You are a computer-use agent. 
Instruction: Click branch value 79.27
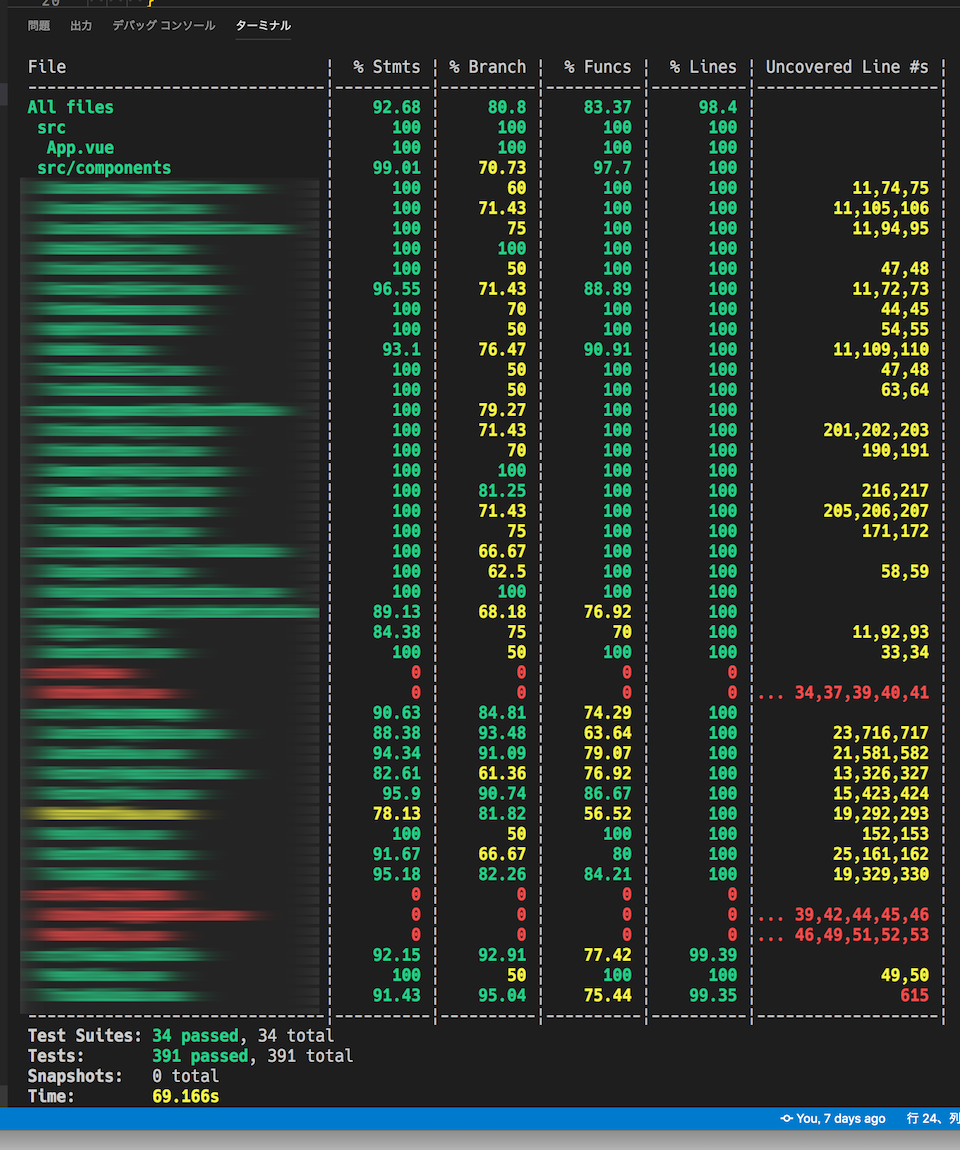coord(502,410)
